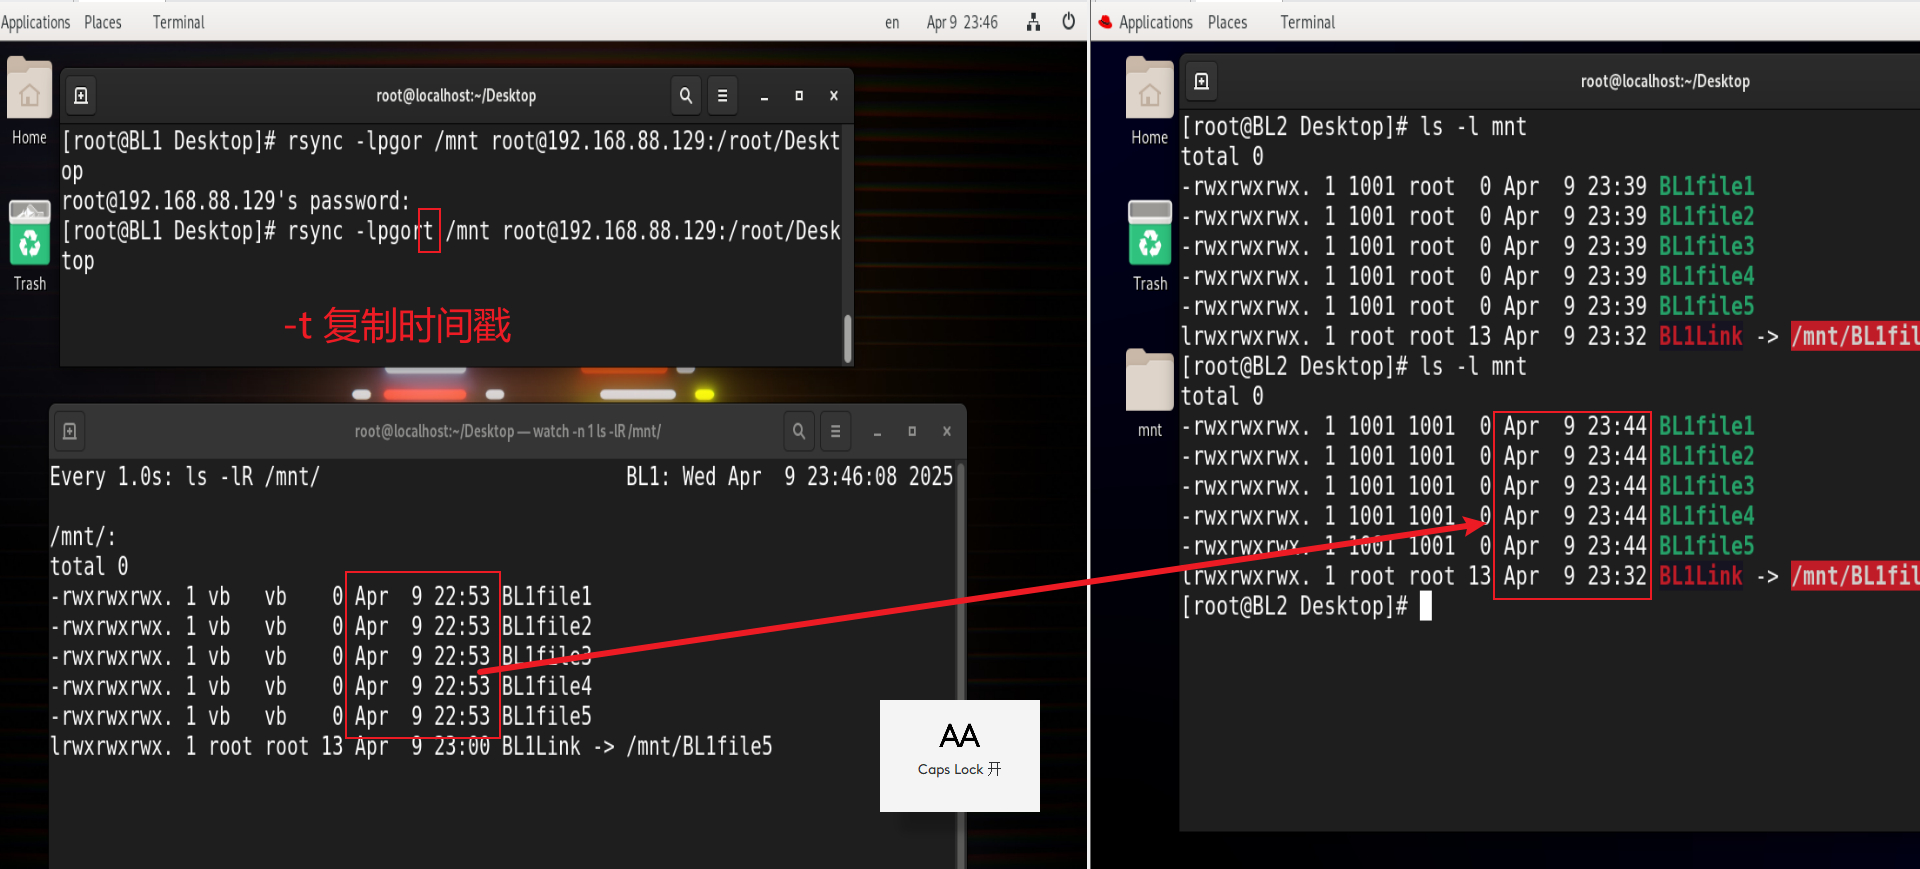This screenshot has width=1920, height=869.
Task: Click '/mnt/:' line in watch terminal
Action: [84, 537]
